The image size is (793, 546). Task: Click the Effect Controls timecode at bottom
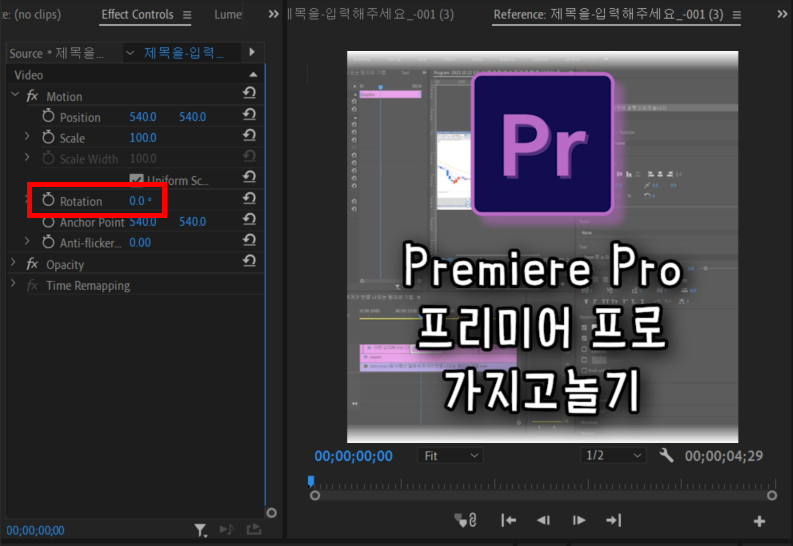click(x=35, y=530)
